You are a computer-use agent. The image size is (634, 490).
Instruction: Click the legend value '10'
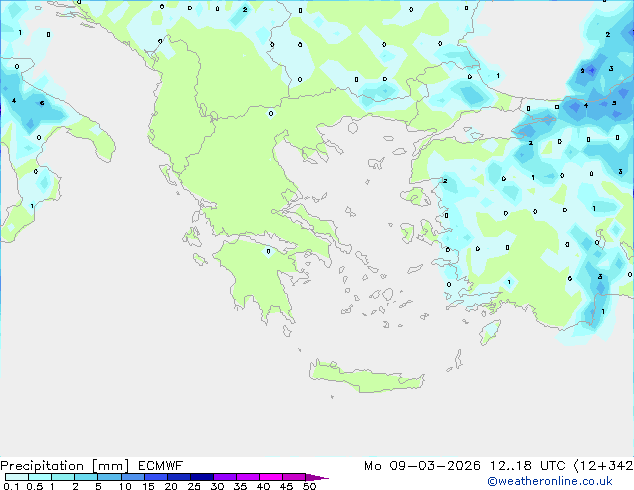point(125,486)
